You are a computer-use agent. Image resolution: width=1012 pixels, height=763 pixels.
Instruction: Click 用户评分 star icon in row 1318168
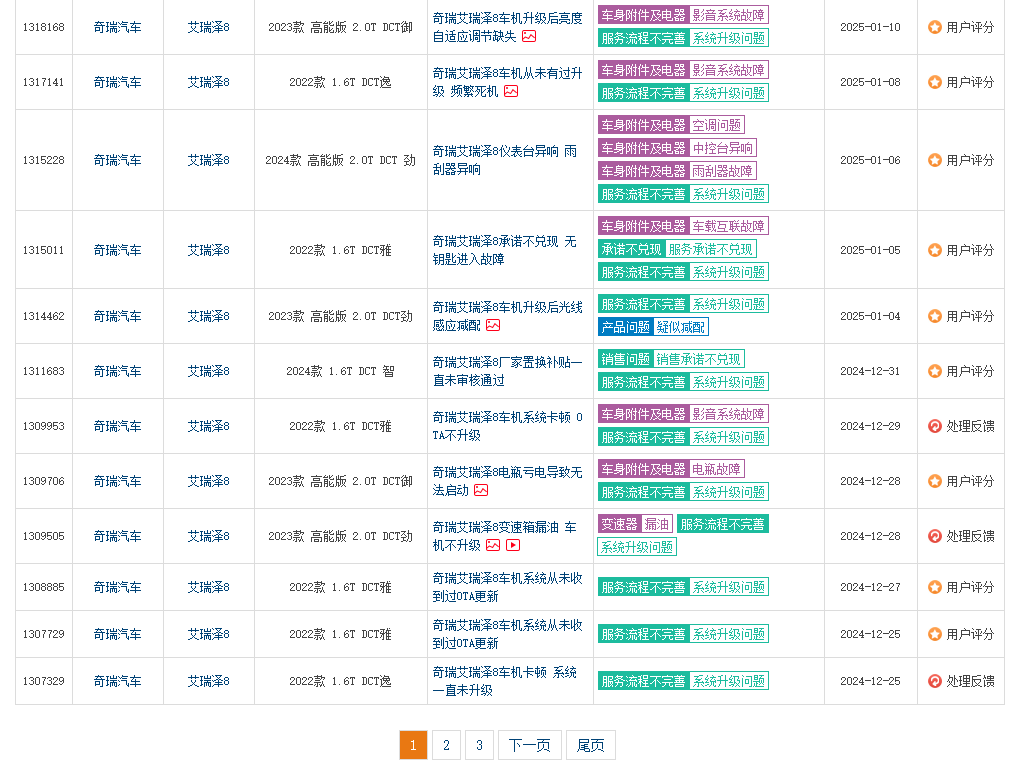[935, 27]
